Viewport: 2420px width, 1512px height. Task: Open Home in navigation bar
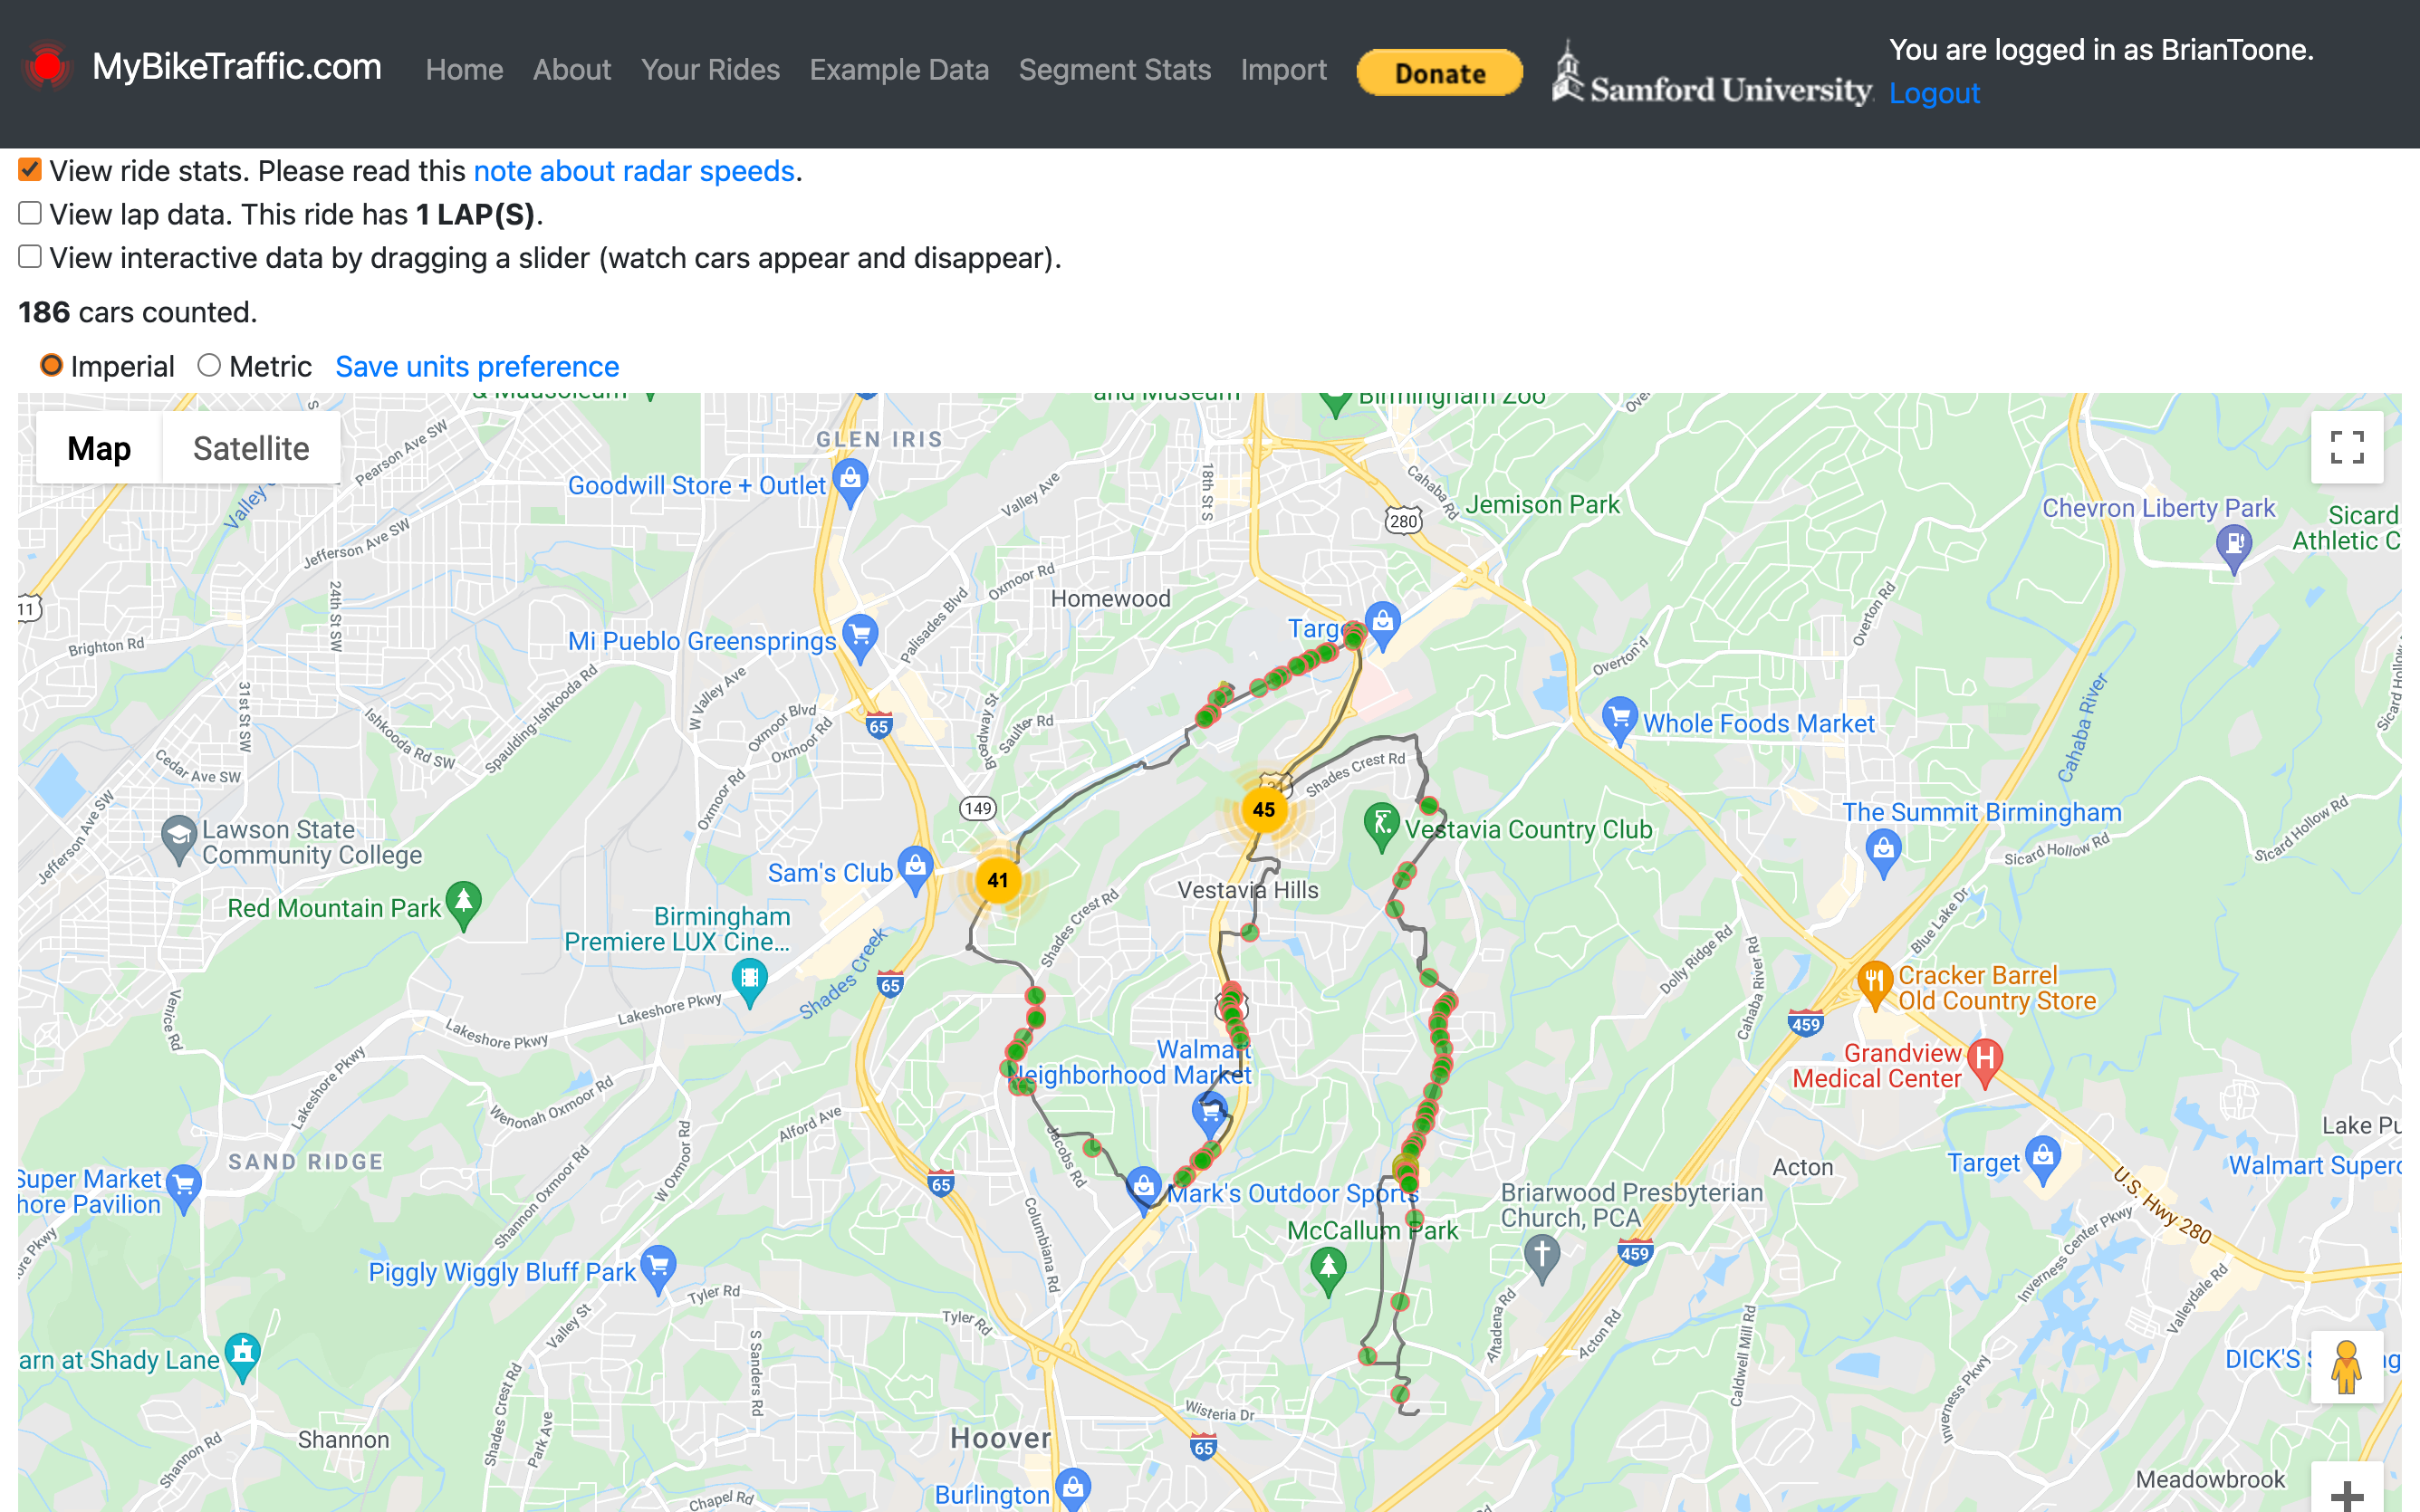(x=464, y=70)
